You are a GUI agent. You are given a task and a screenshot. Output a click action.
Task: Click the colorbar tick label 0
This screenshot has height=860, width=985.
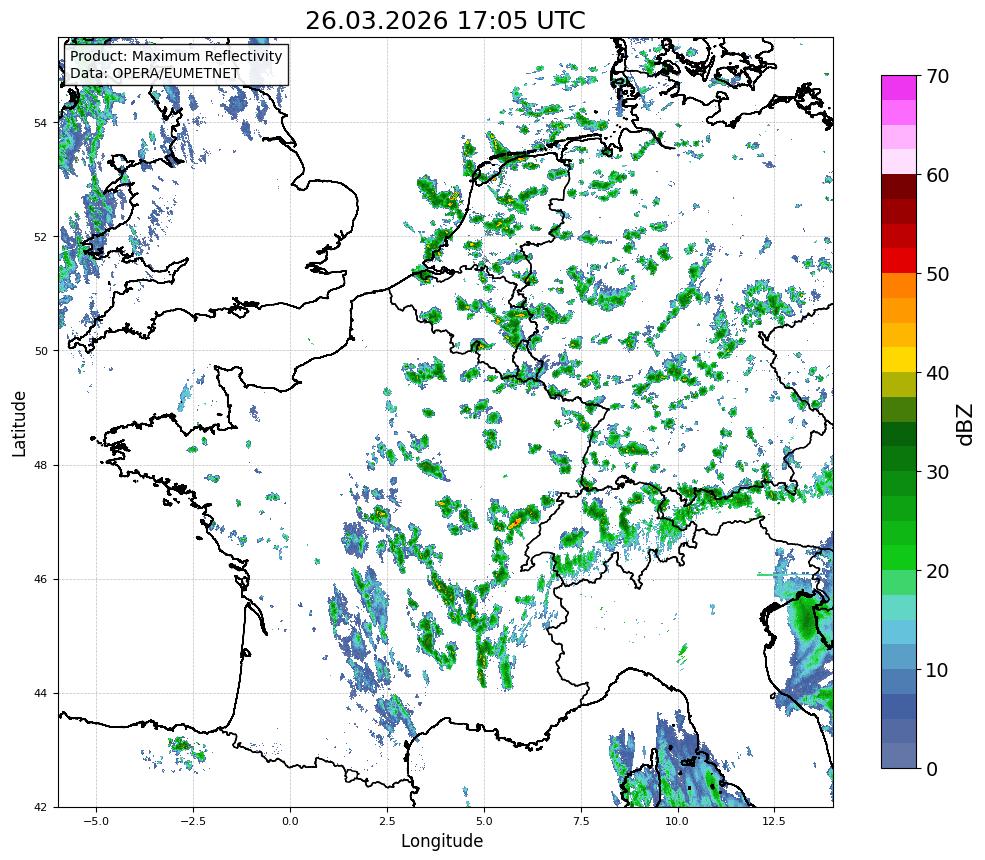[x=932, y=769]
